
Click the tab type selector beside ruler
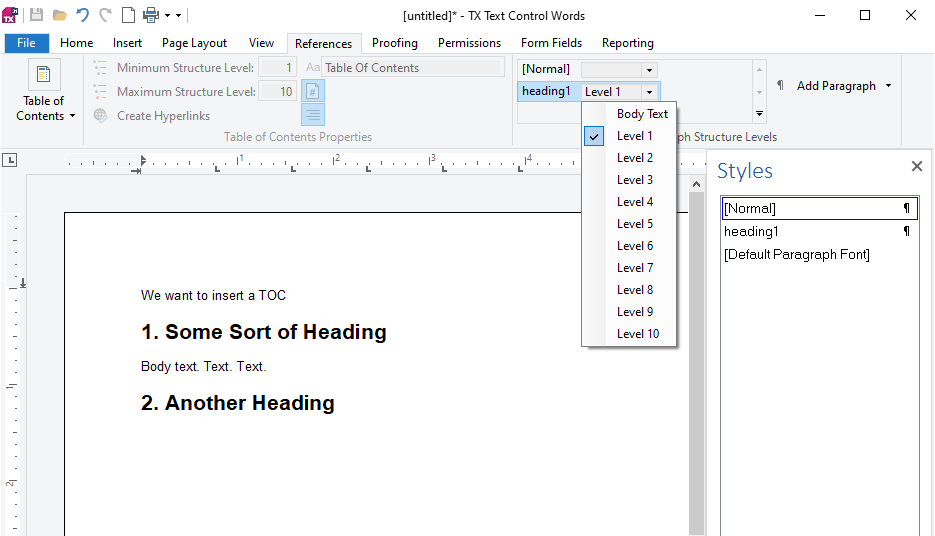(10, 160)
